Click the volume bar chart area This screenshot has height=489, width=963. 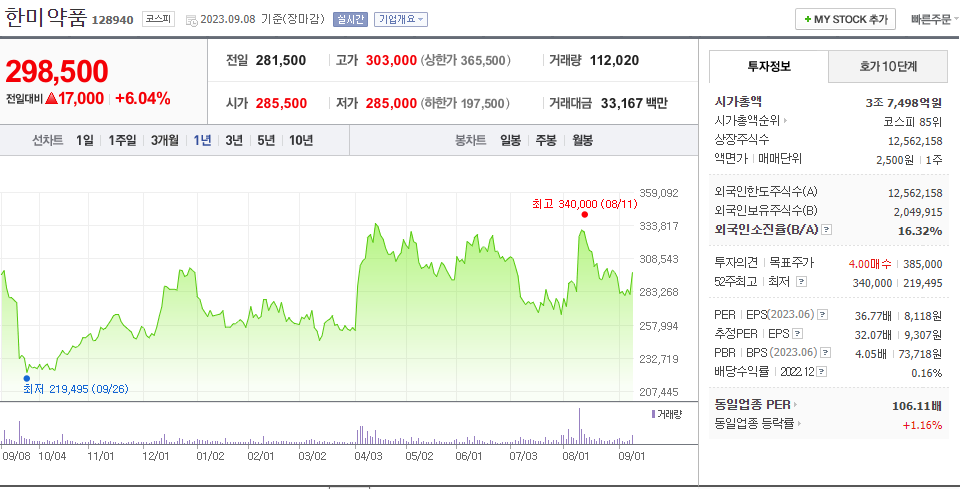pos(317,426)
